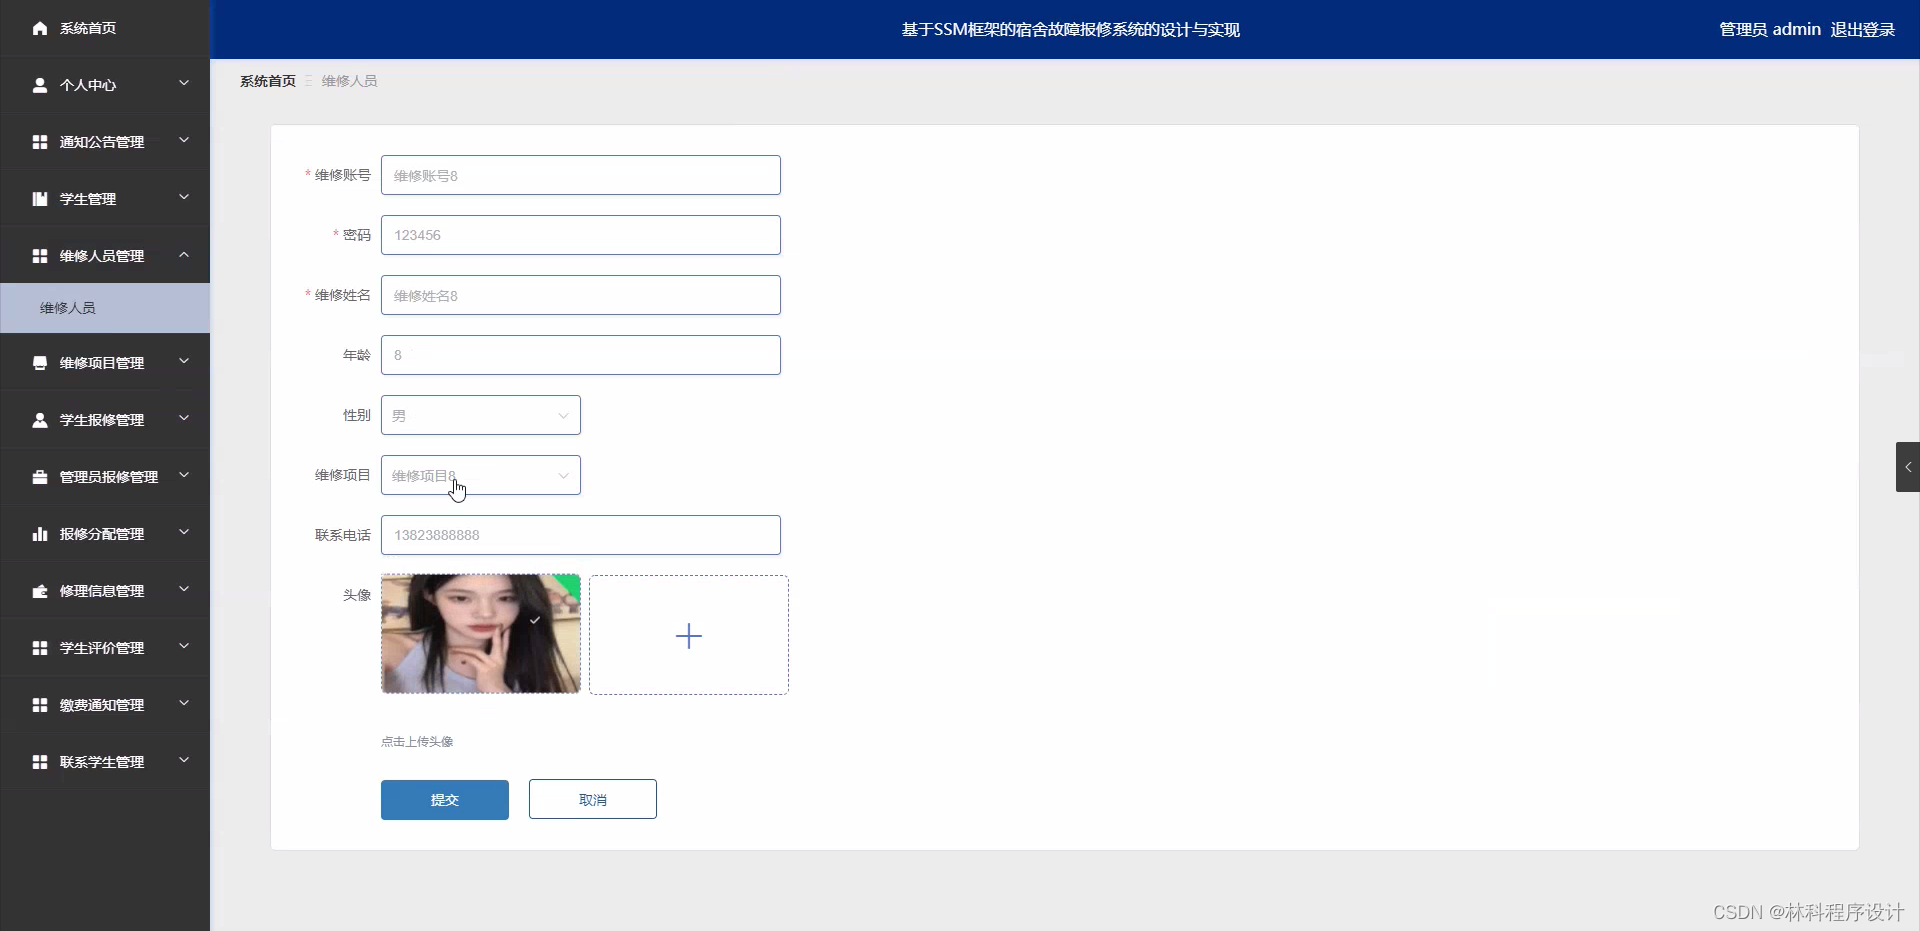Expand the 联系学生管理 menu
Screen dimensions: 1920x931
click(x=105, y=761)
